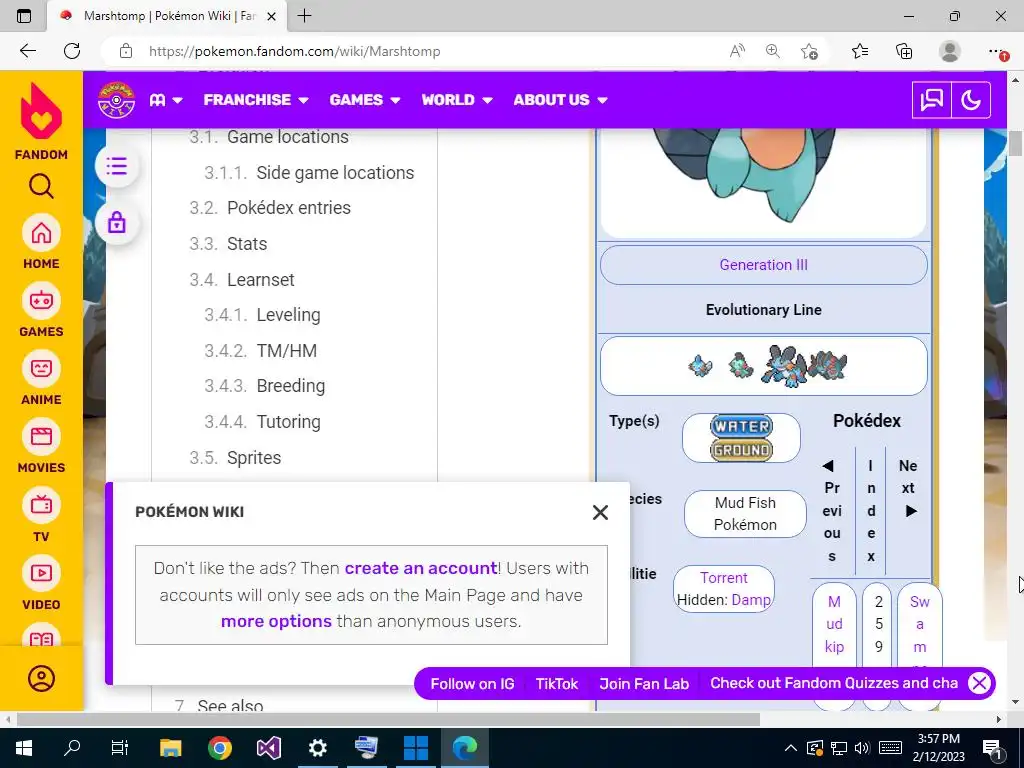Close the Pokémon Wiki popup notice

[x=600, y=513]
